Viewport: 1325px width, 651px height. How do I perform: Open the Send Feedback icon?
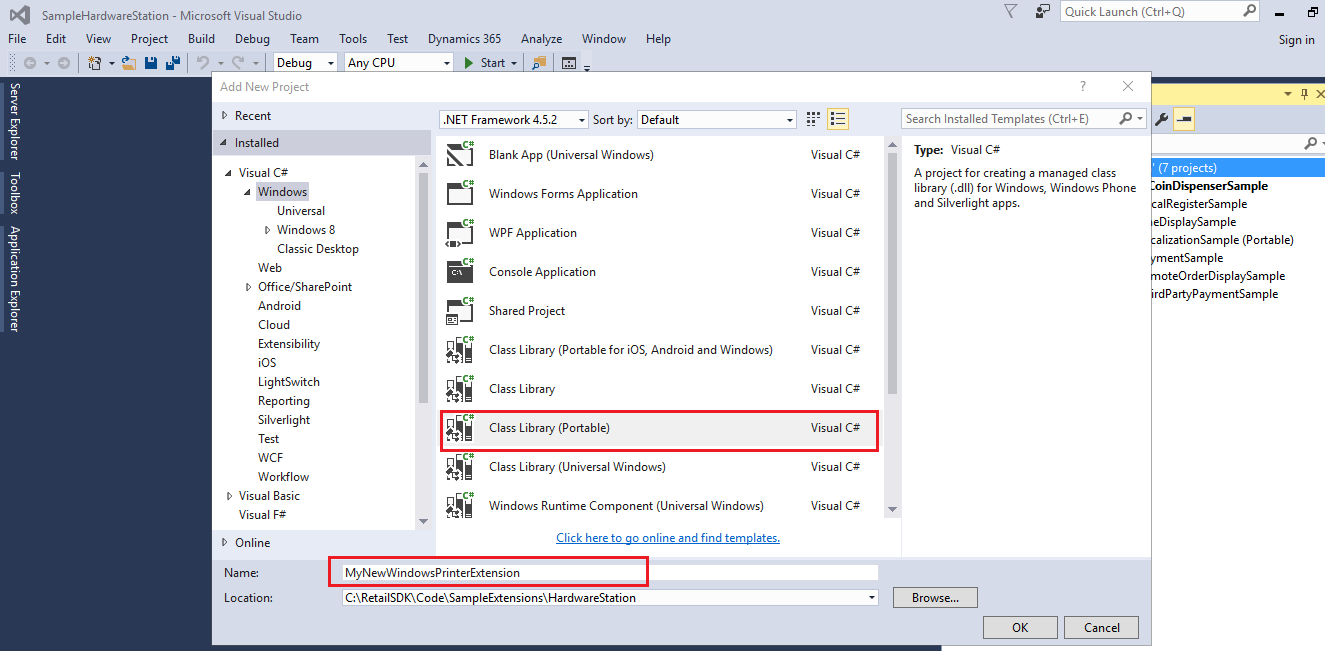1043,11
